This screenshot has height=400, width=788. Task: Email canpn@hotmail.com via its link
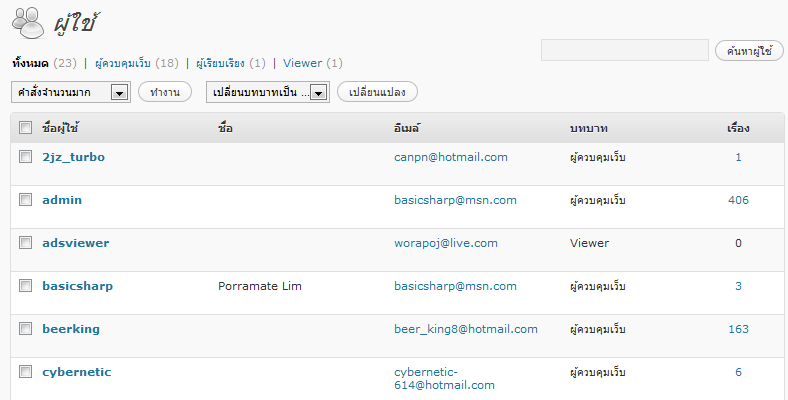tap(451, 157)
